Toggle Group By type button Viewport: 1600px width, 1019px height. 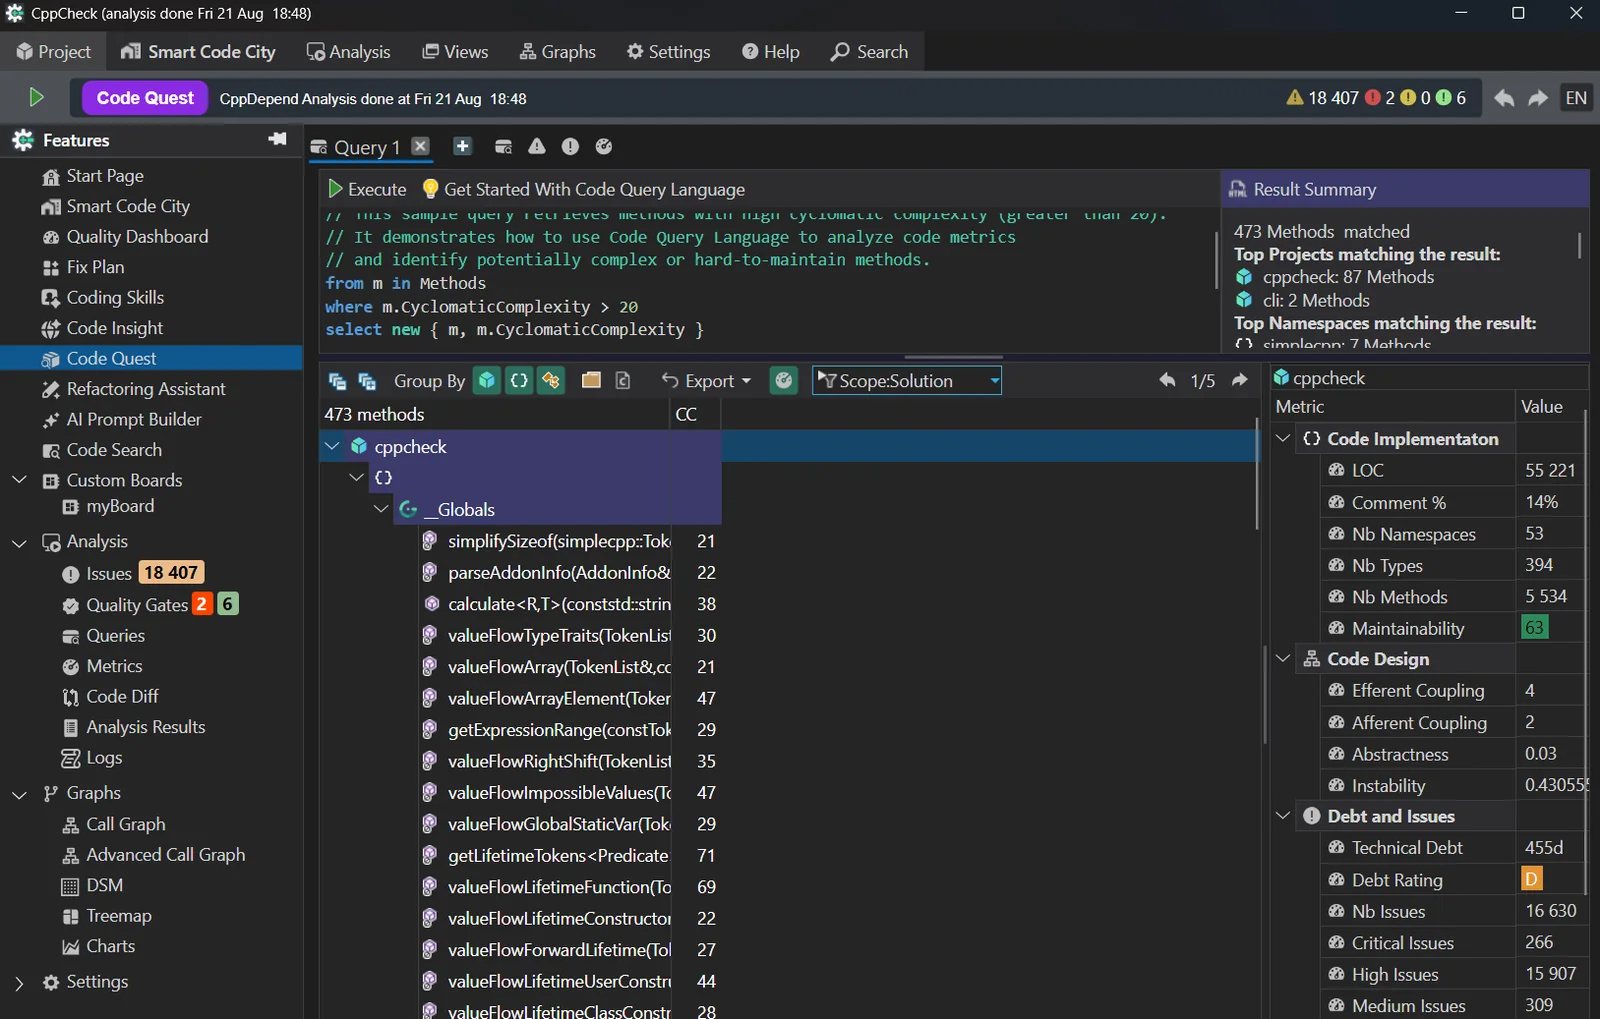551,381
